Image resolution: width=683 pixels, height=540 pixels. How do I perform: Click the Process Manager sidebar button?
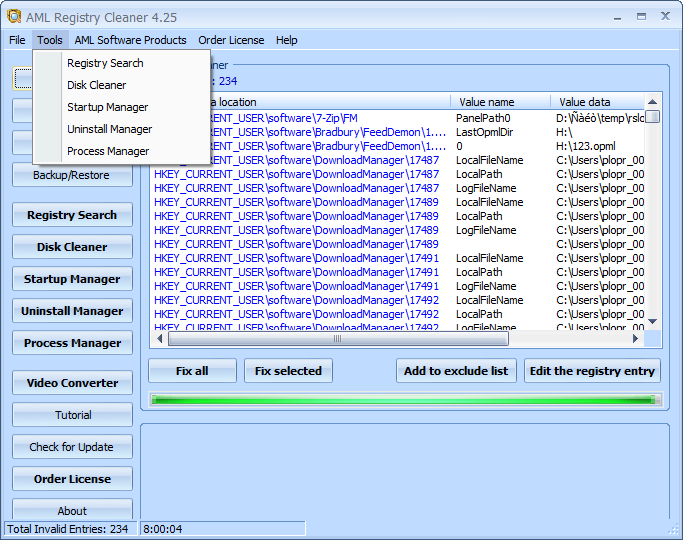(72, 343)
